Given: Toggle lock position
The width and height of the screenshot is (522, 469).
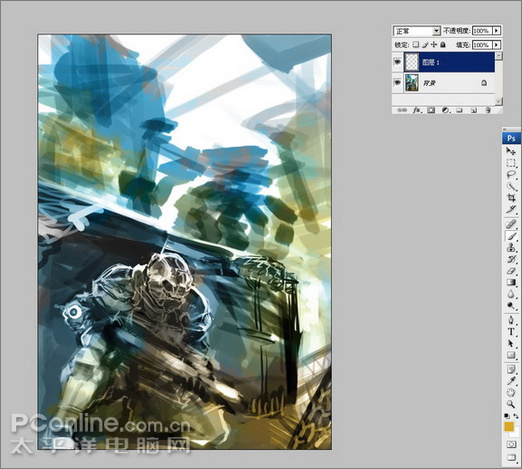Looking at the screenshot, I should [x=434, y=44].
